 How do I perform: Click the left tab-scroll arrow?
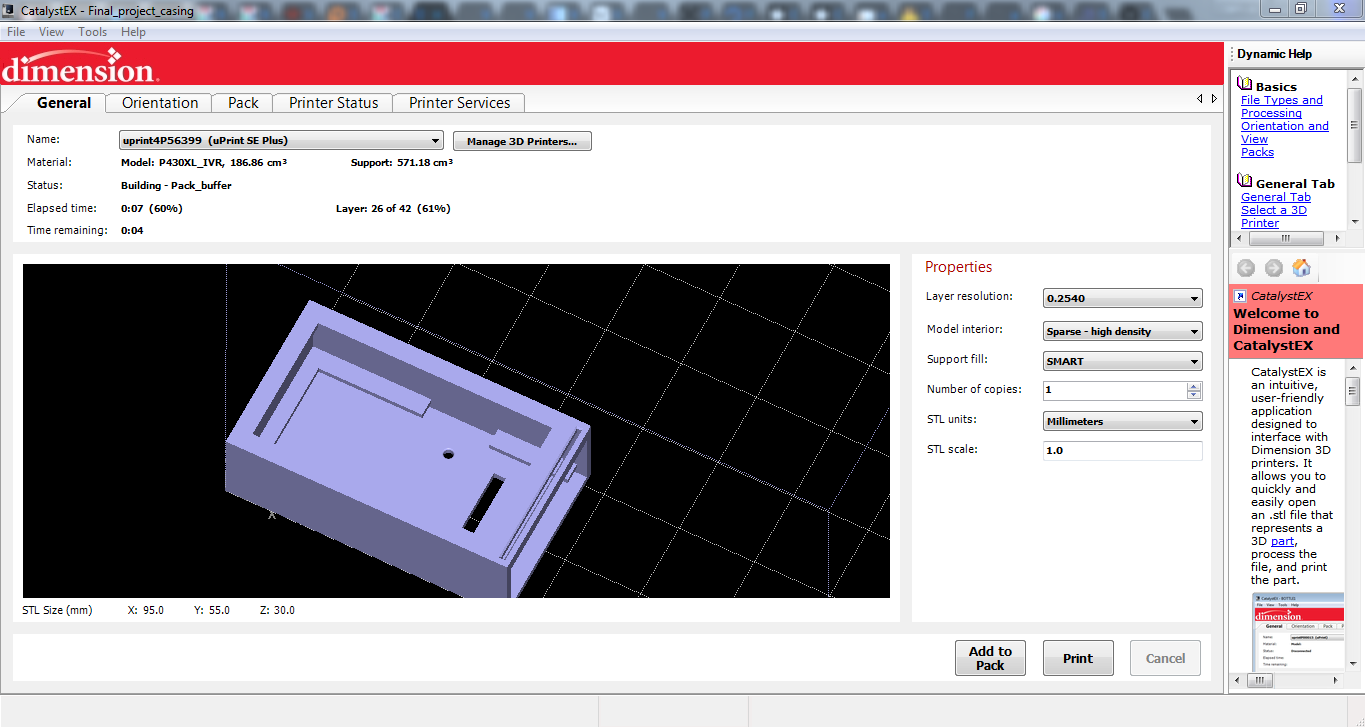1200,99
